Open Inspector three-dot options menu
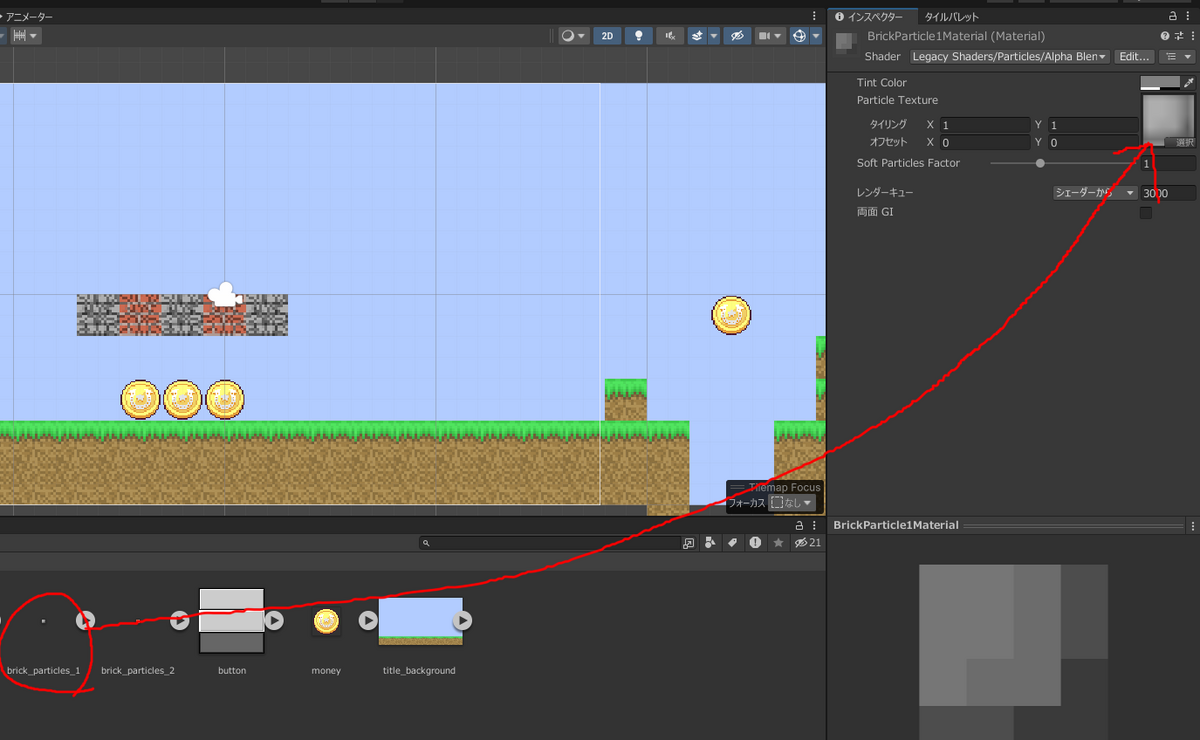The height and width of the screenshot is (740, 1200). tap(1189, 17)
